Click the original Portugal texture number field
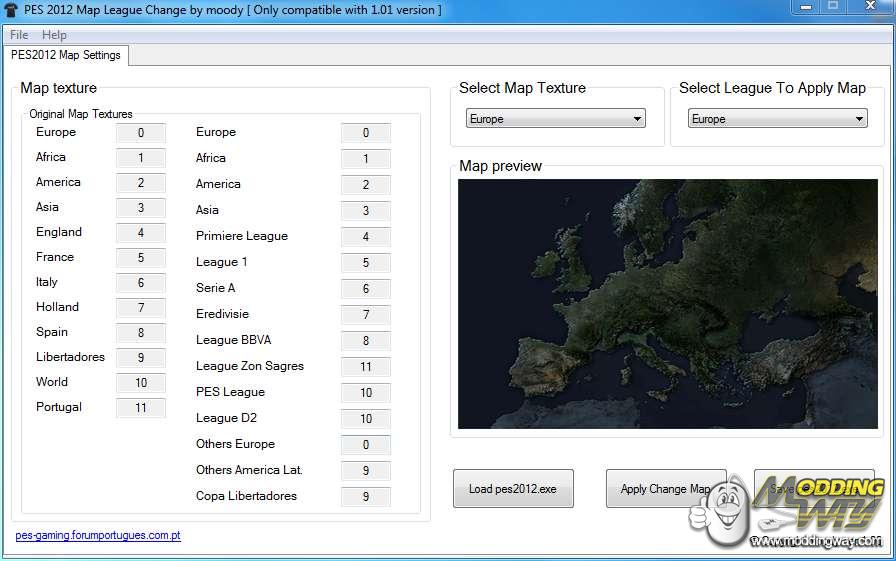 (141, 408)
